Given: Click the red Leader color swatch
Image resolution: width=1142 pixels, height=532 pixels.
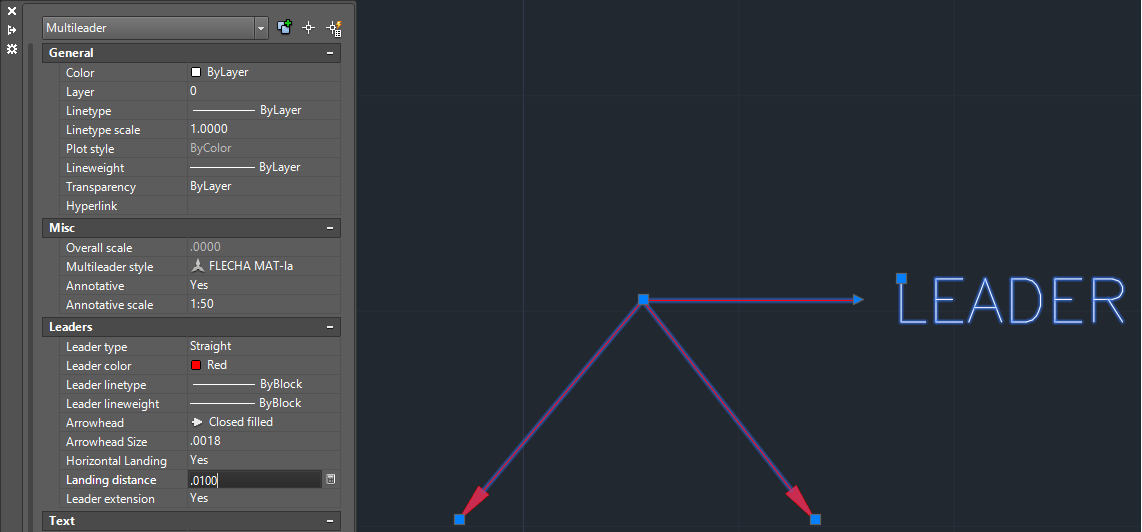Looking at the screenshot, I should (x=196, y=365).
